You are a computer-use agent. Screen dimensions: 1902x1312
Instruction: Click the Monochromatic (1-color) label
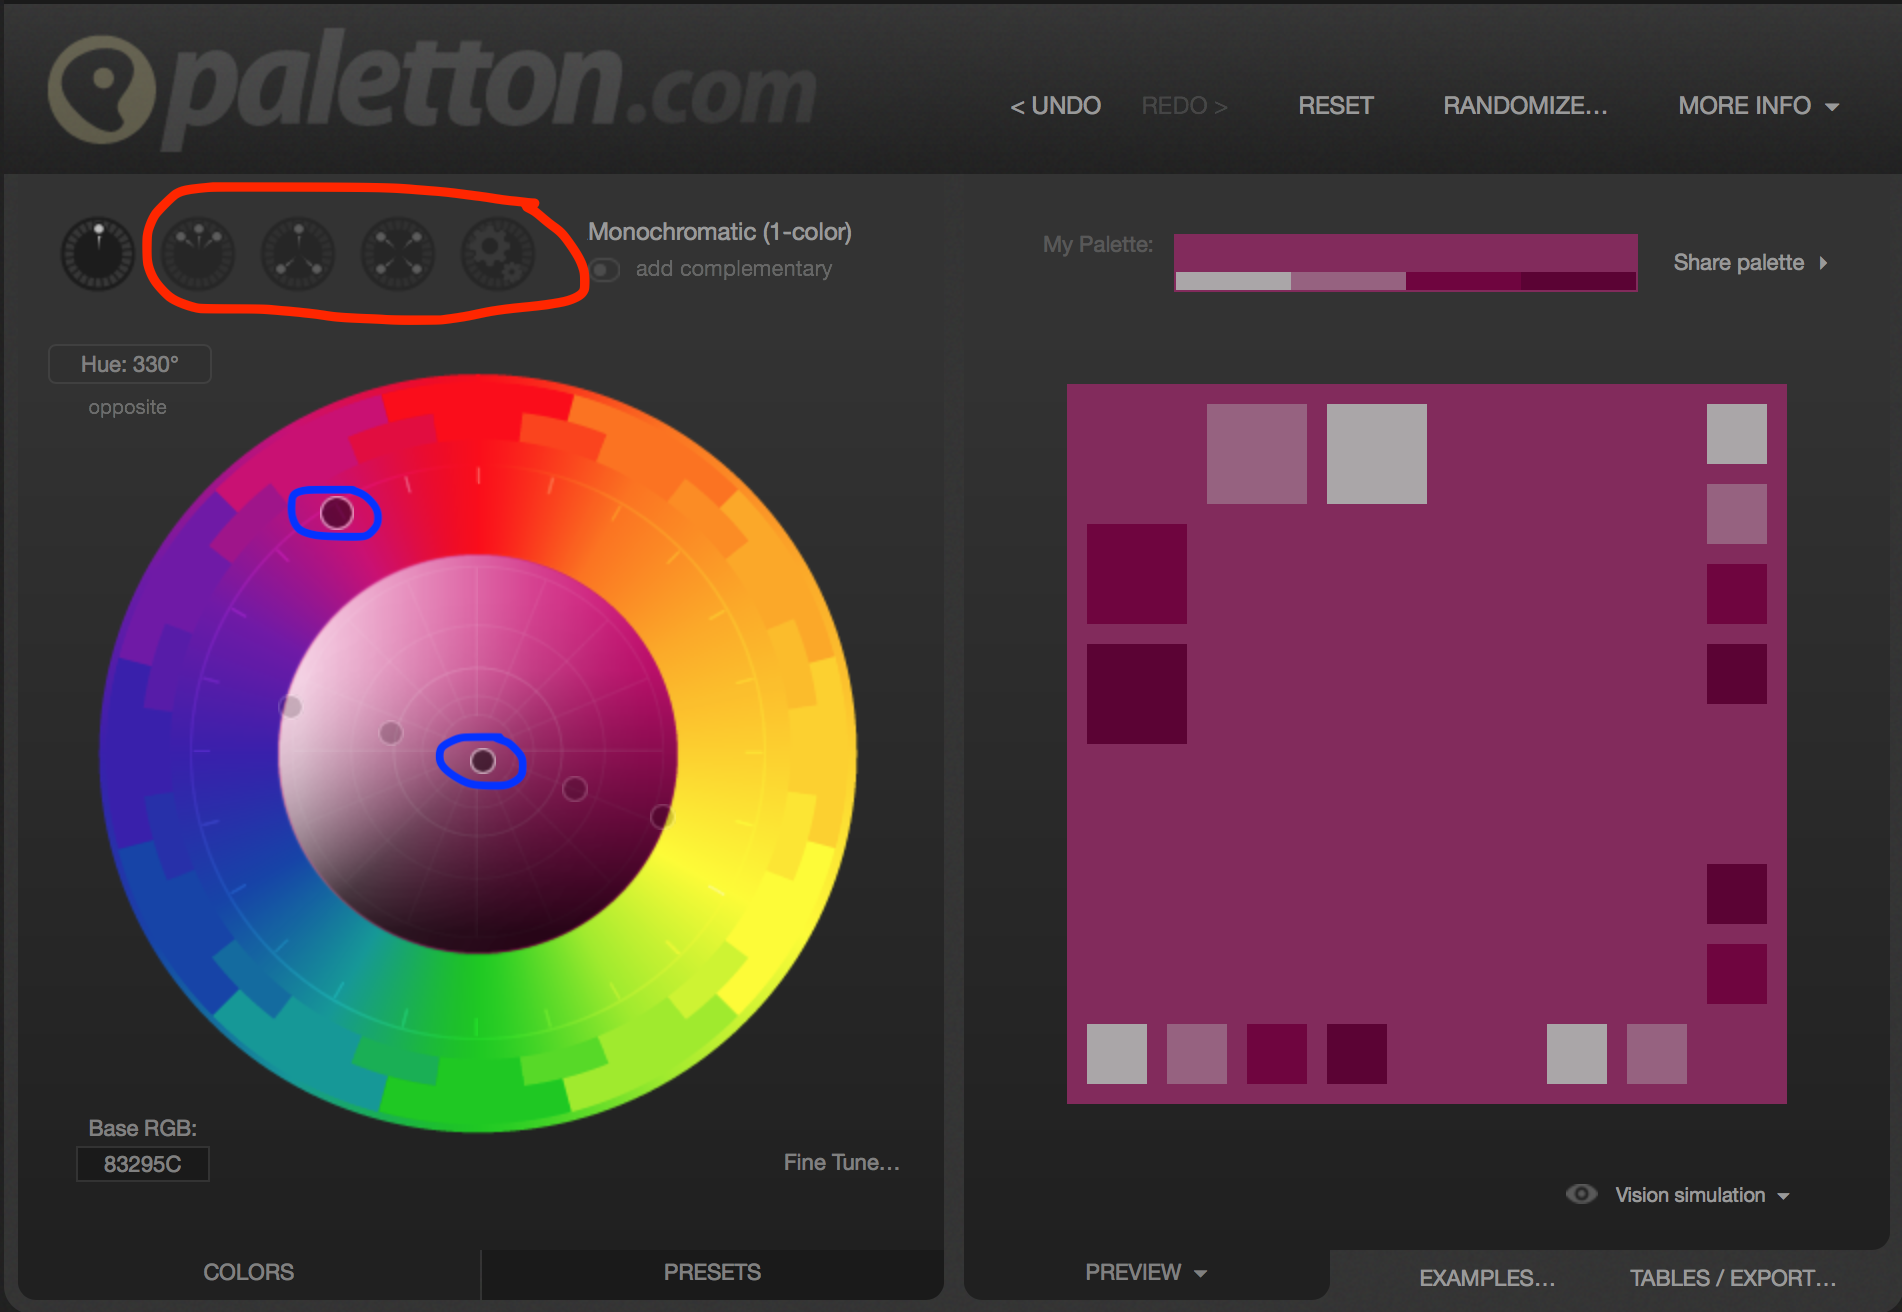point(720,232)
